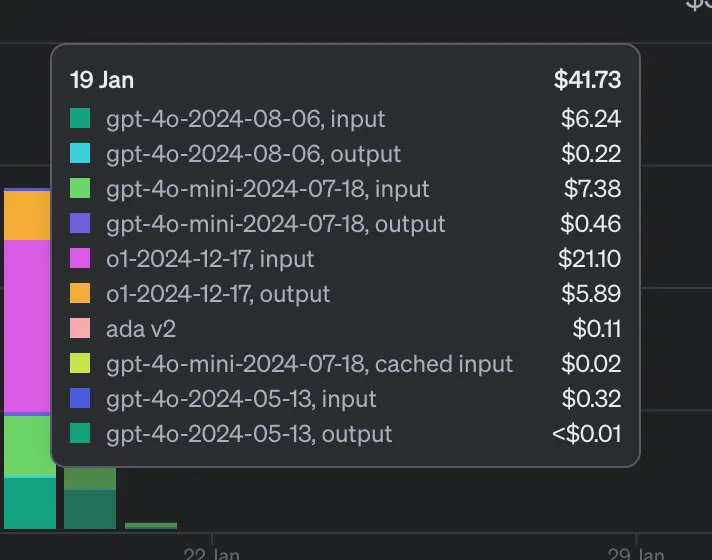Viewport: 712px width, 560px height.
Task: Select the magenta o1-2024-12-17 input swatch
Action: (80, 259)
